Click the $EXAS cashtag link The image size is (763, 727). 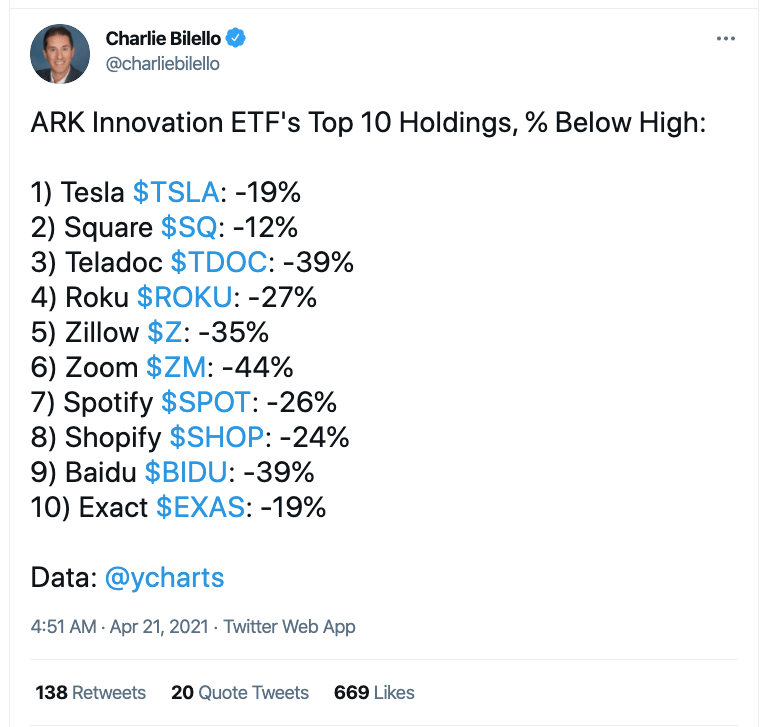pos(200,506)
